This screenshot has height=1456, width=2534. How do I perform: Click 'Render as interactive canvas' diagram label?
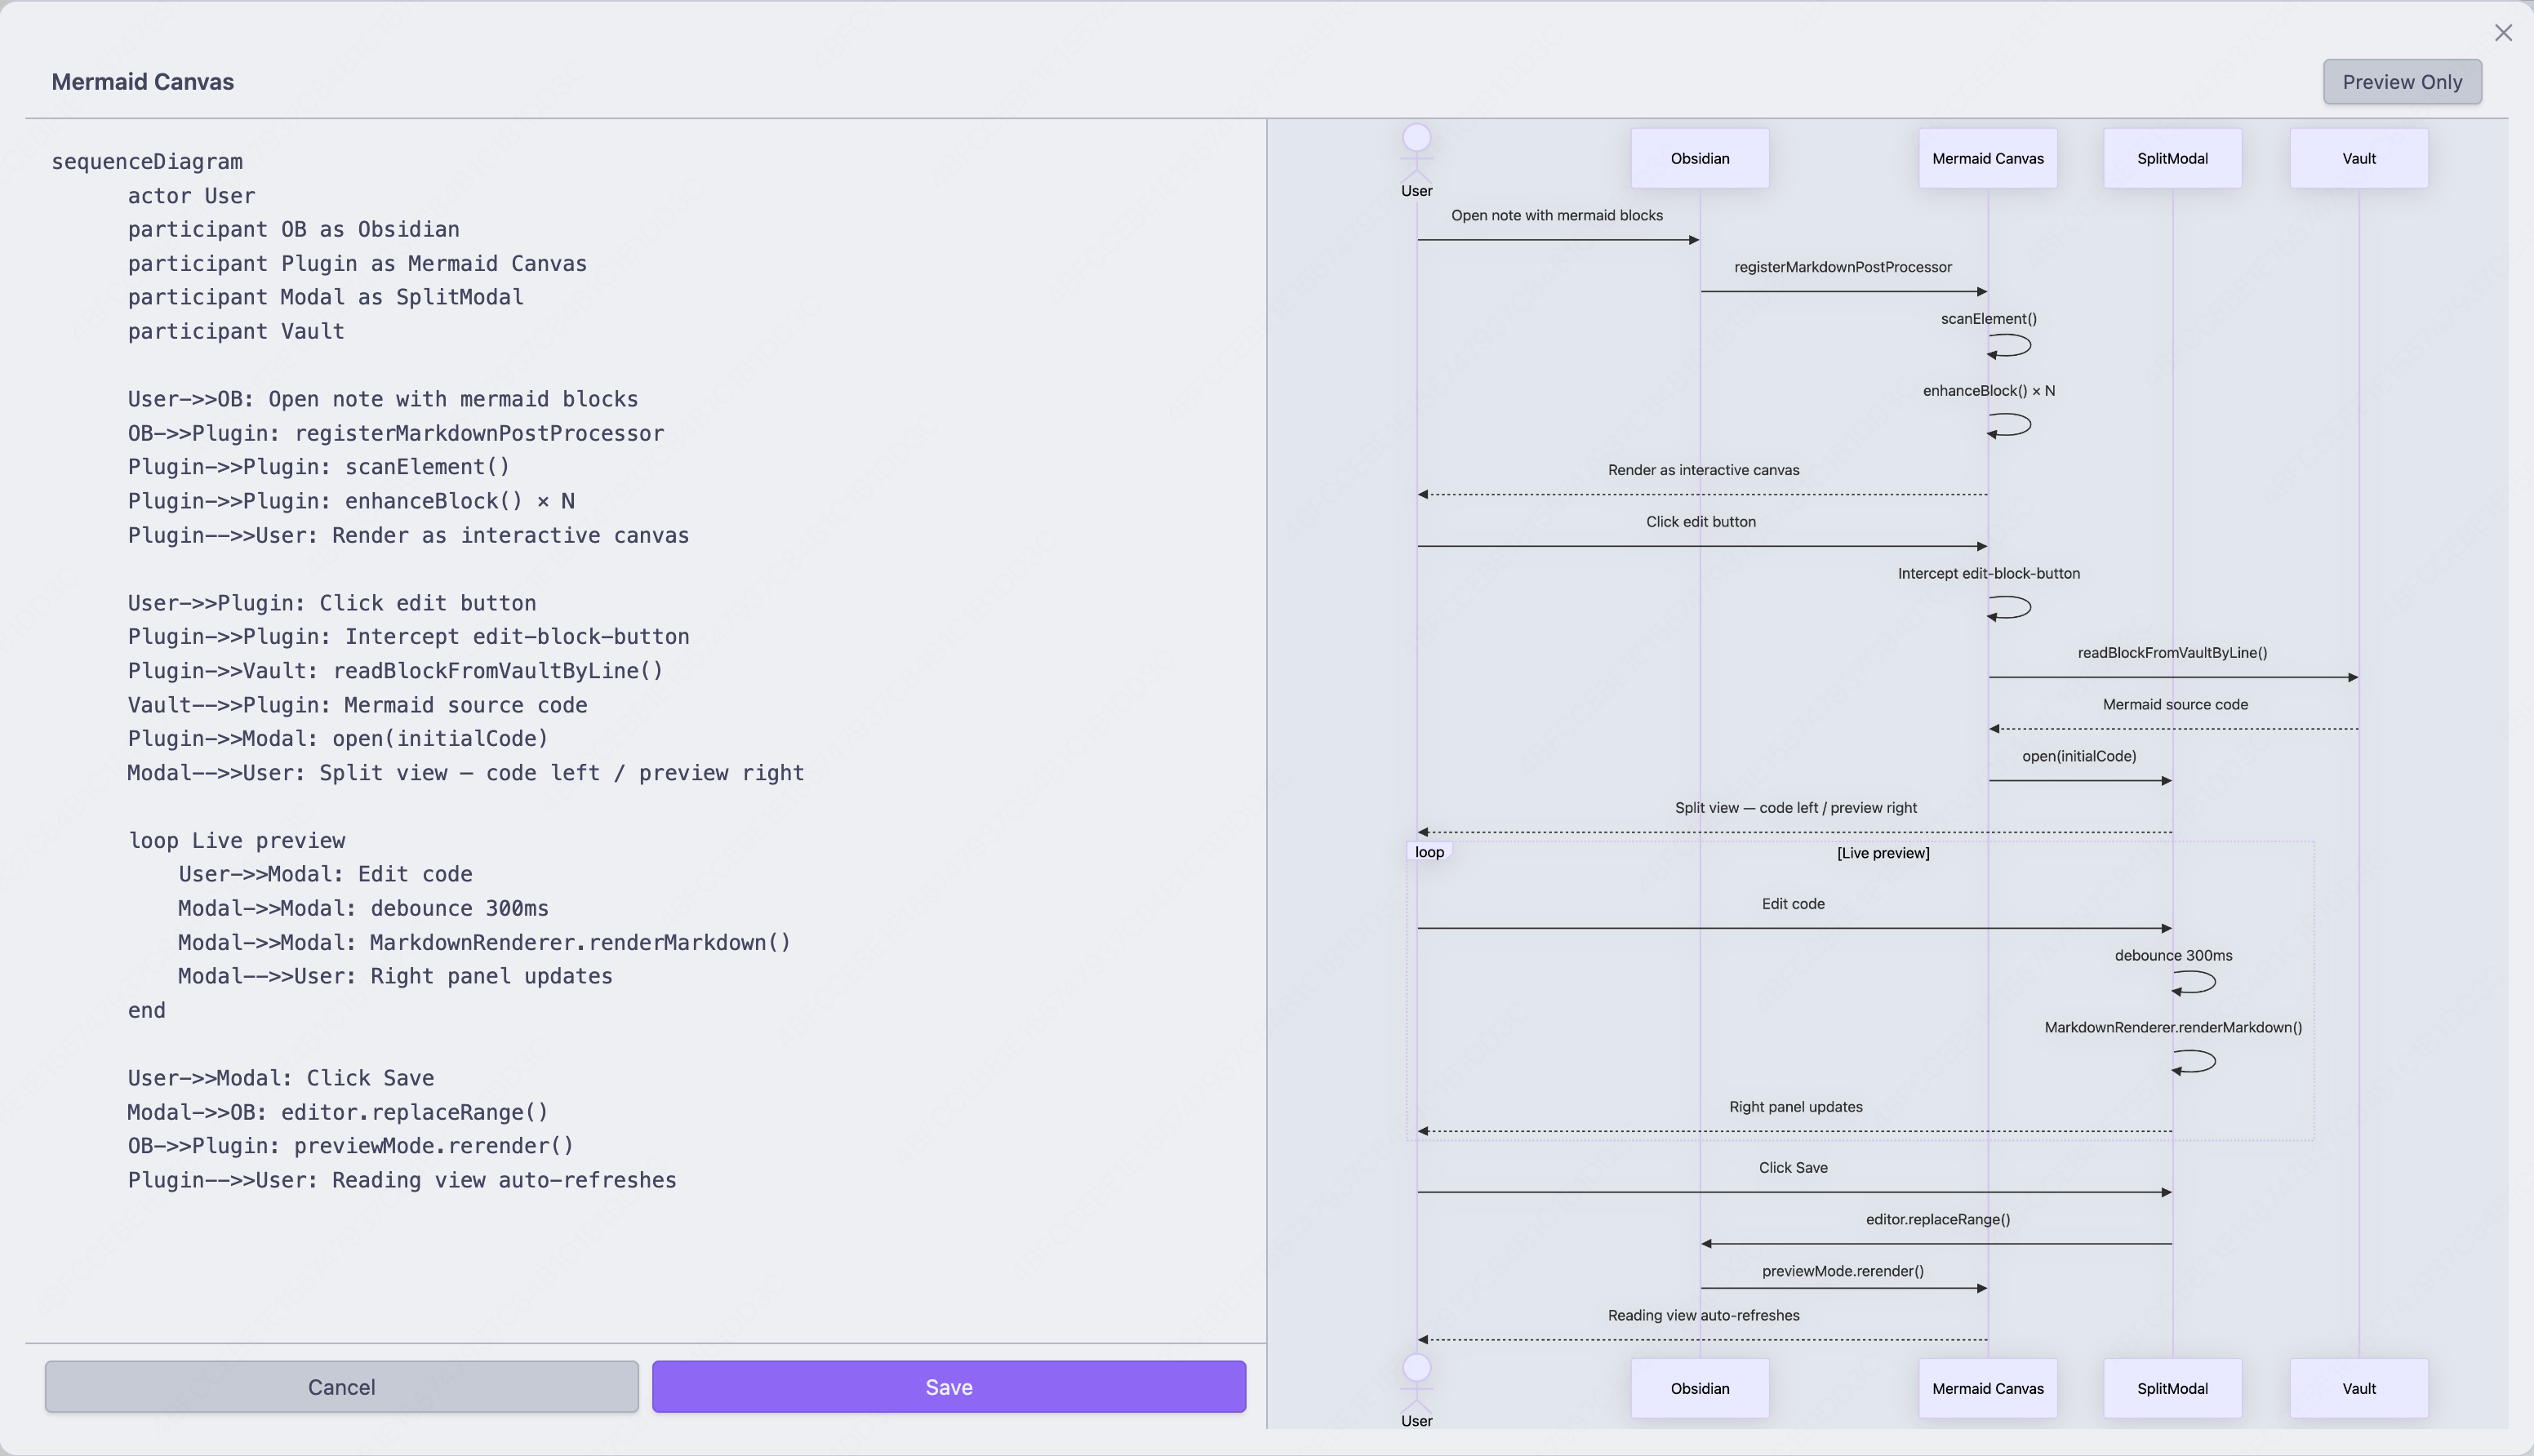[1703, 470]
